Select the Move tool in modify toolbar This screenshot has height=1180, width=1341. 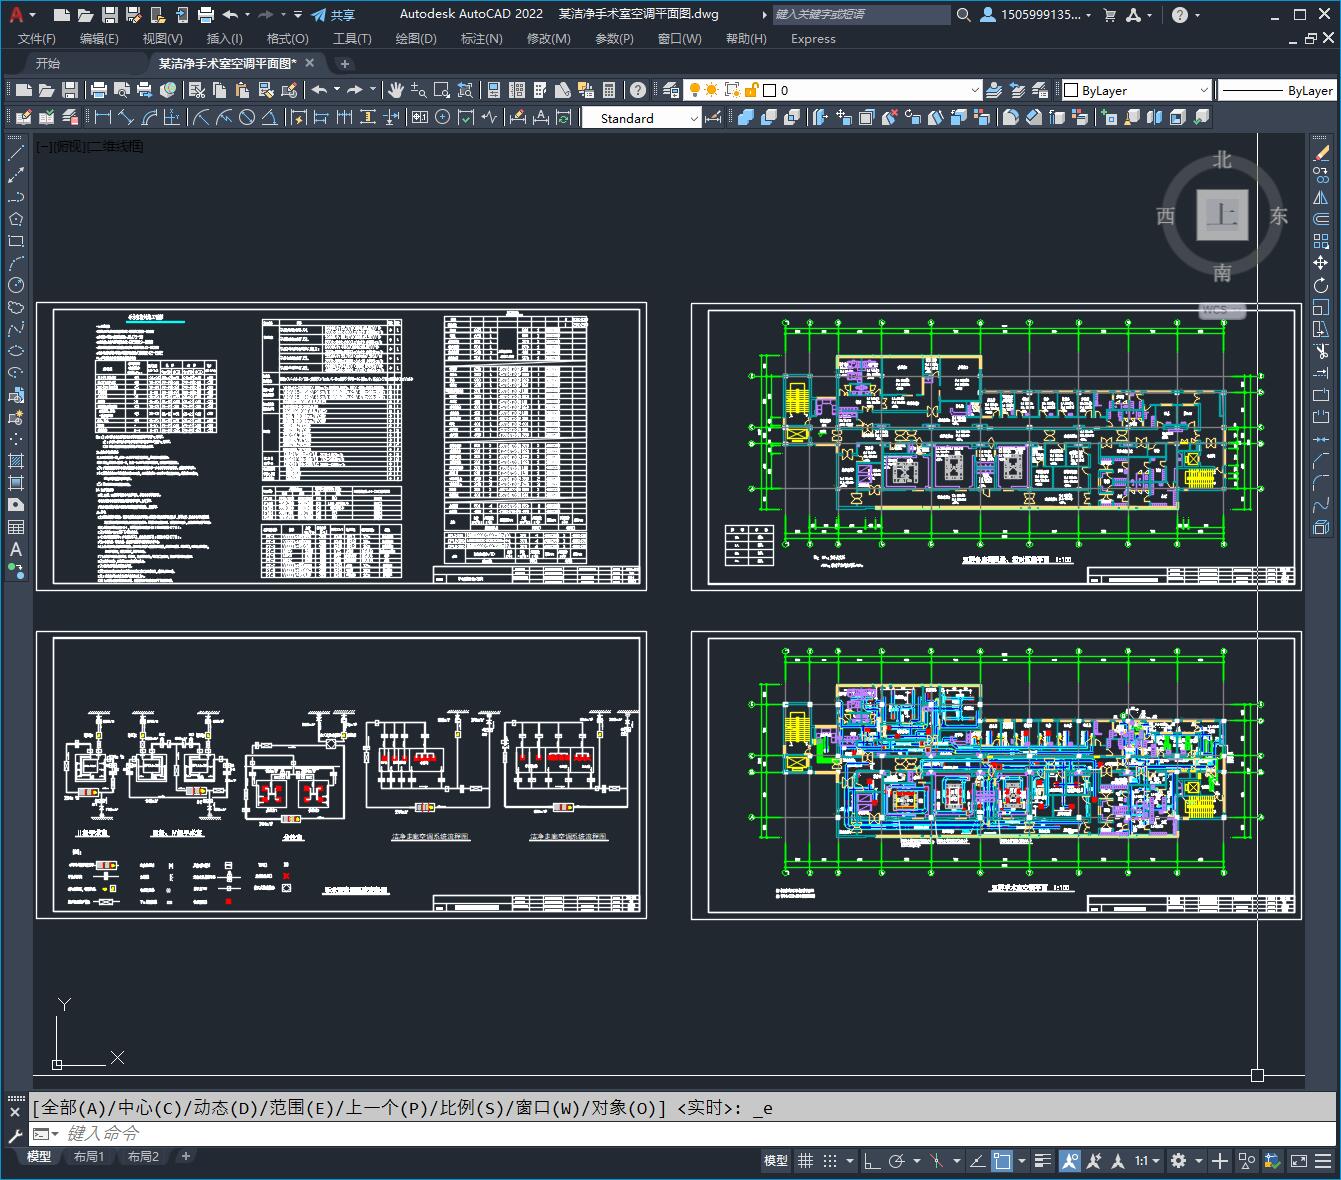click(1321, 263)
